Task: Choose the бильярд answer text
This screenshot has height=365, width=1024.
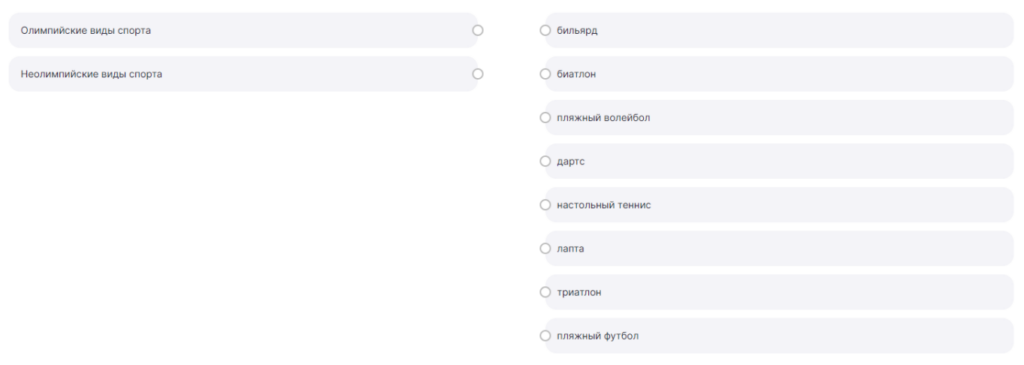Action: [x=577, y=31]
